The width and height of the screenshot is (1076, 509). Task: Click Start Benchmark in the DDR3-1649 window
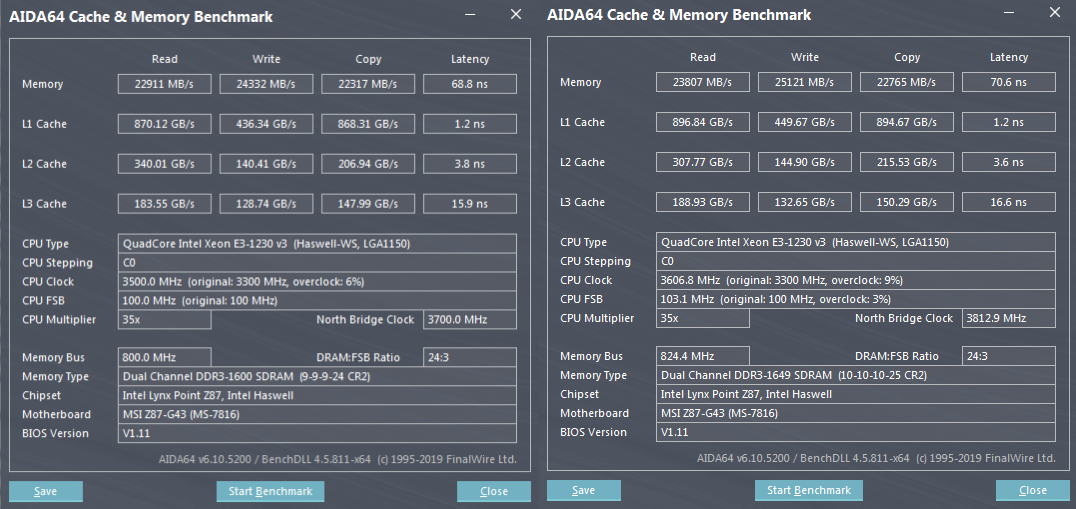pos(808,490)
